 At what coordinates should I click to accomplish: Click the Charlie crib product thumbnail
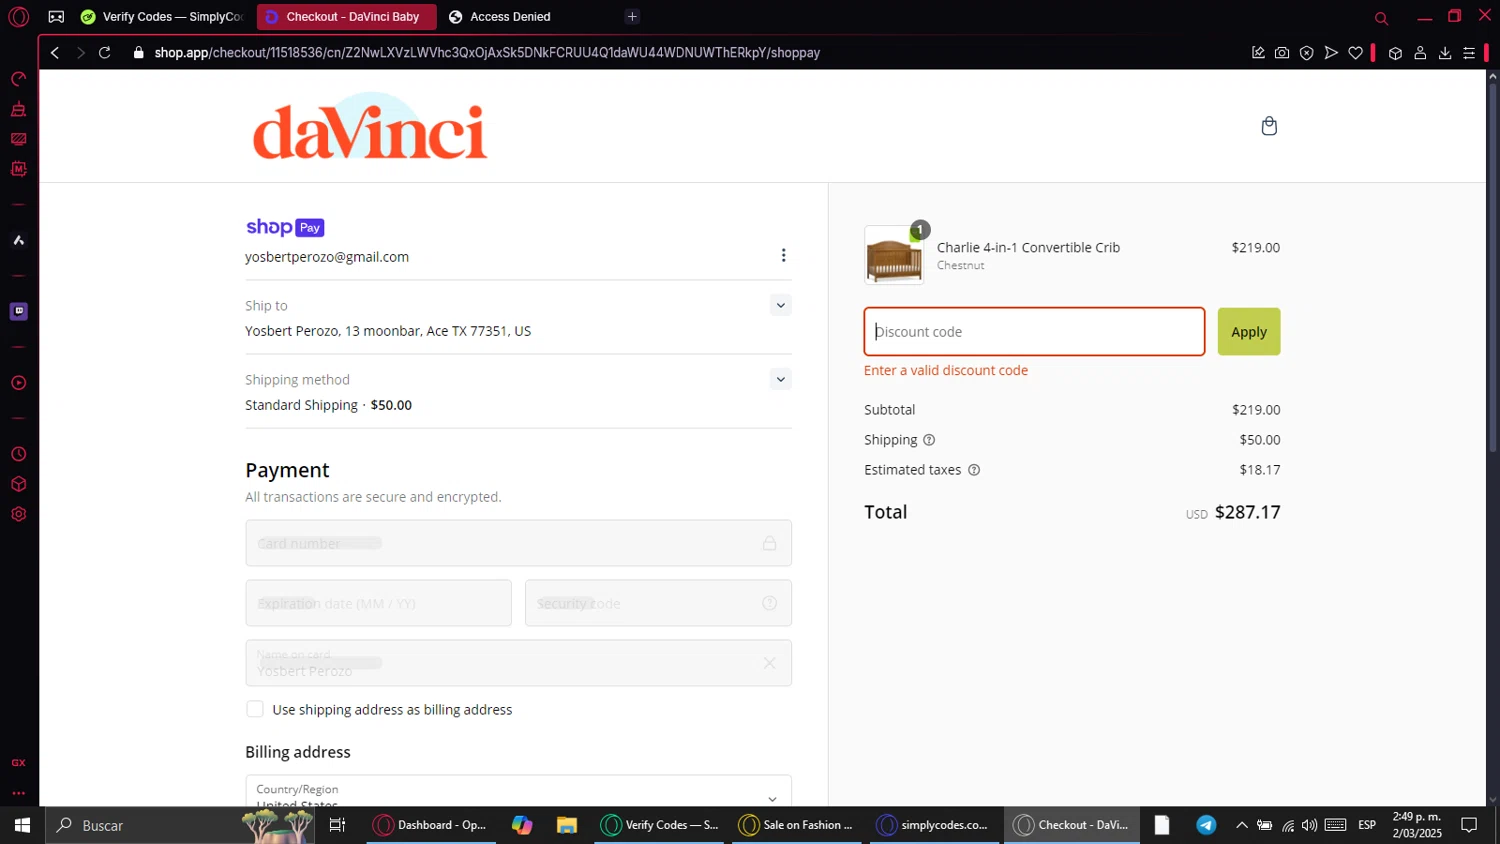pos(894,255)
